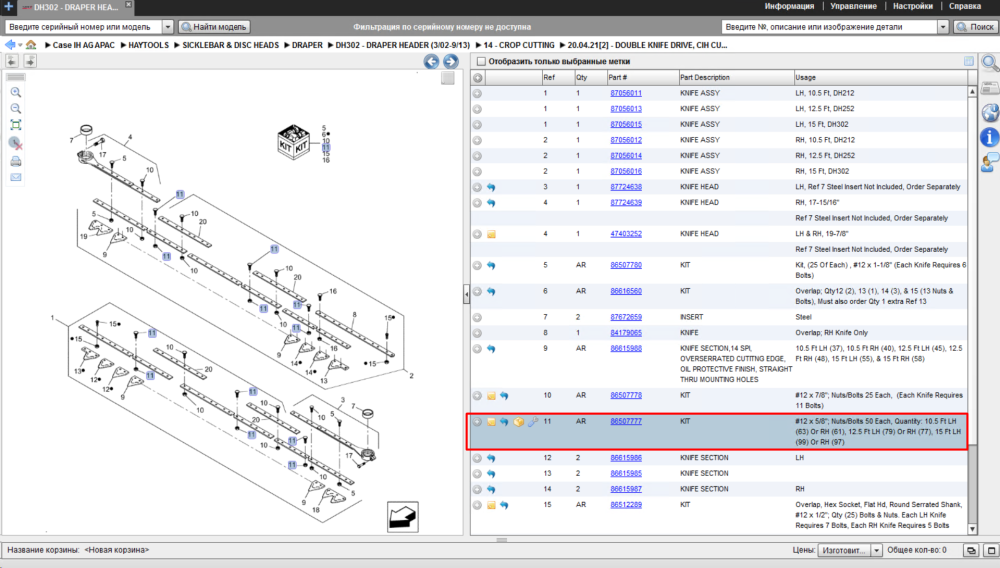Click the note icon on part 47403252 row
The width and height of the screenshot is (1000, 568).
[491, 234]
